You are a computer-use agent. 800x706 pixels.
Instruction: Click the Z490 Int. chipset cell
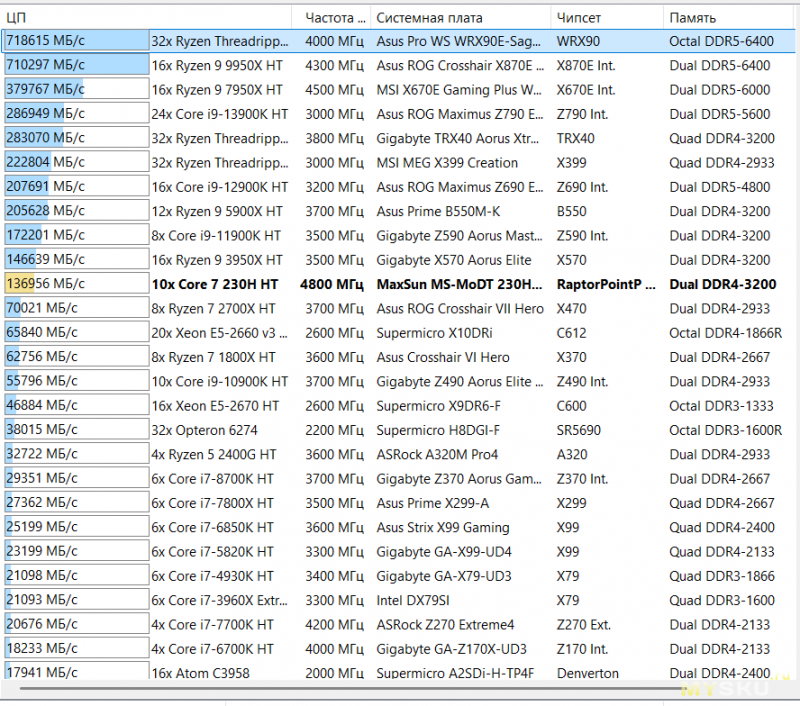[x=582, y=382]
